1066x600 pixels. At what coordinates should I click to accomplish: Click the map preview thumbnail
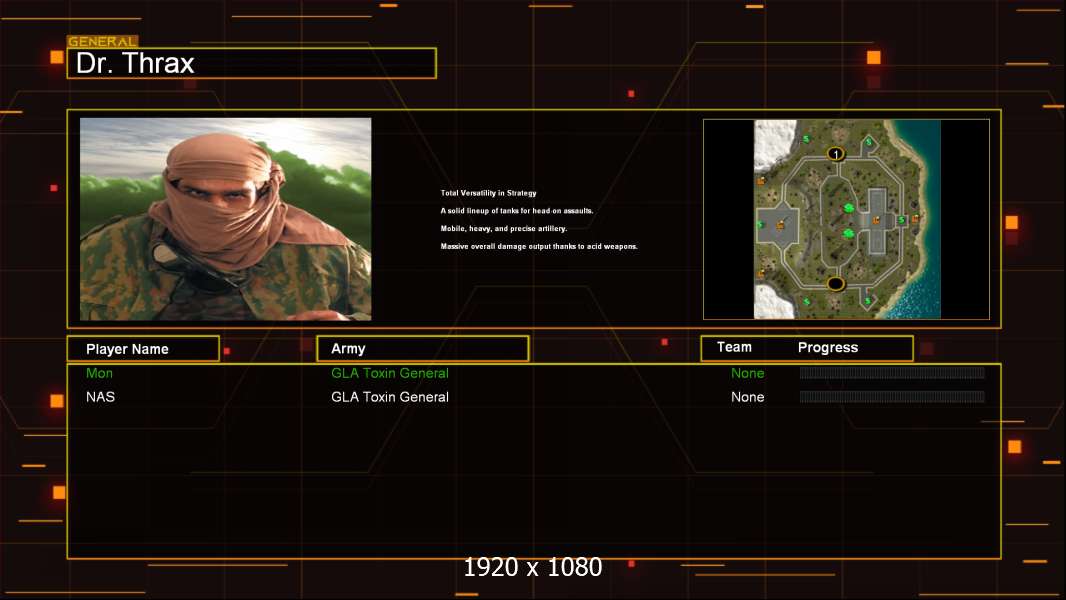[846, 219]
